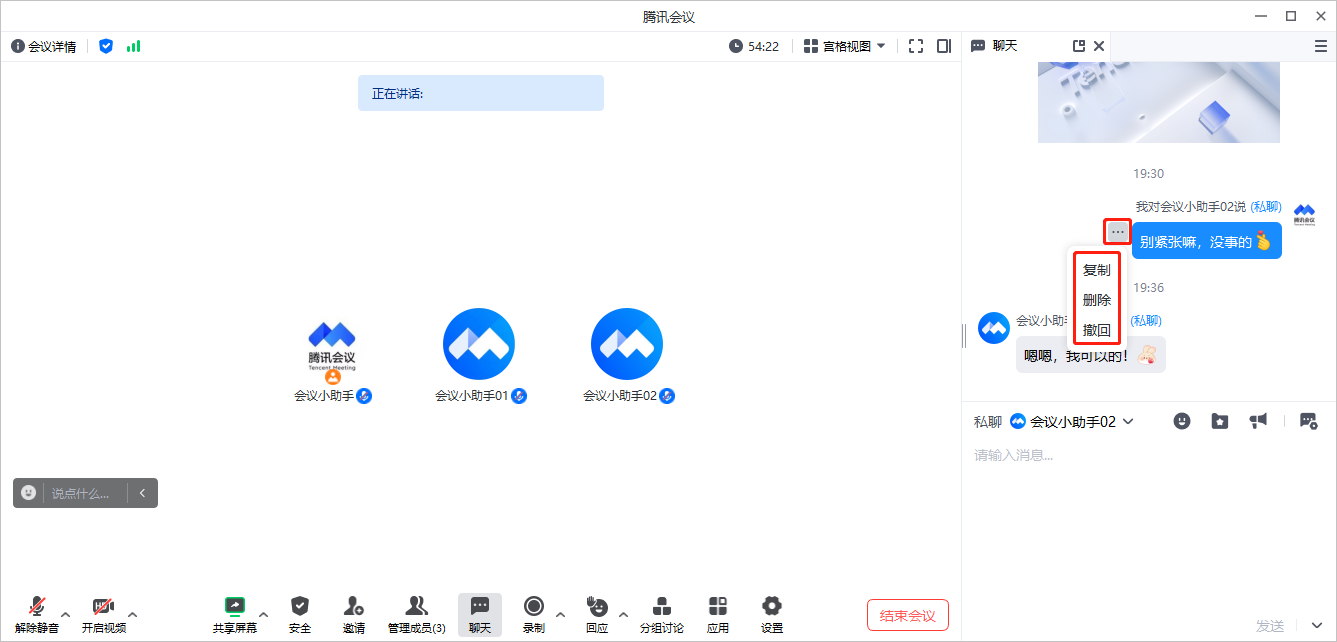Open the 应用 apps panel
This screenshot has height=642, width=1337.
718,614
